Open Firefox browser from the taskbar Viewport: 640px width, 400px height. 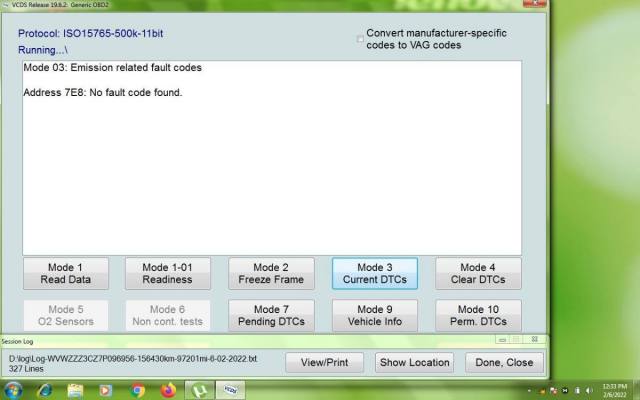pos(168,390)
